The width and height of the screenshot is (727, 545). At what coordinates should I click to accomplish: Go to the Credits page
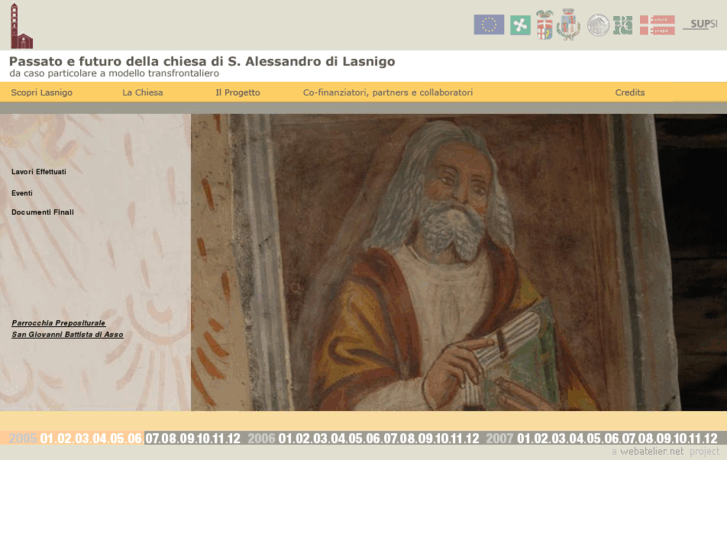(x=630, y=92)
